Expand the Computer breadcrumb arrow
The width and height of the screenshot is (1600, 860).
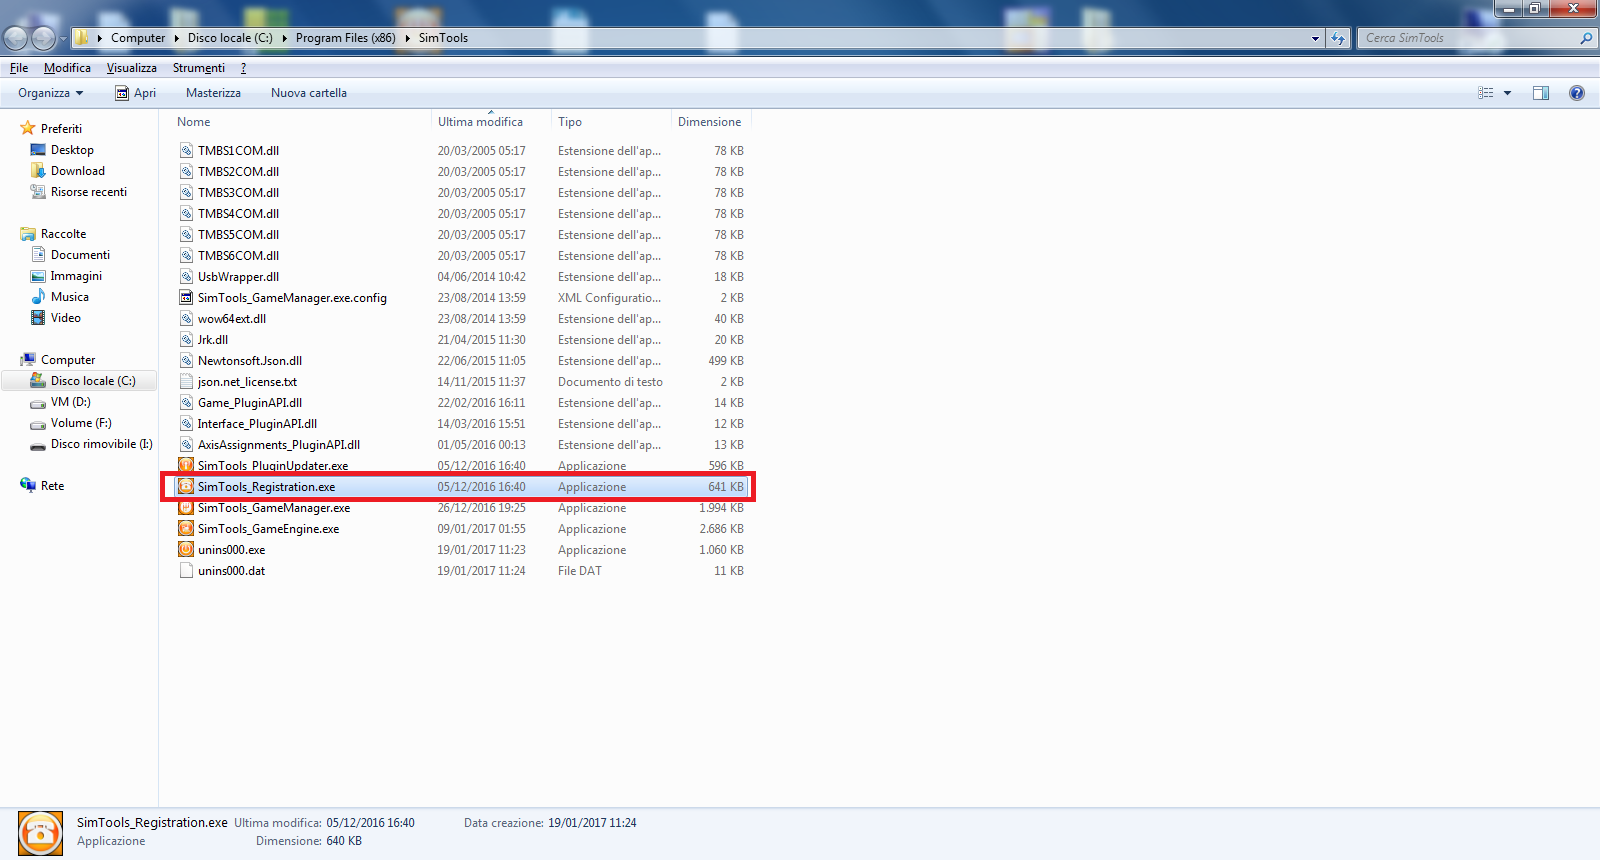(177, 38)
